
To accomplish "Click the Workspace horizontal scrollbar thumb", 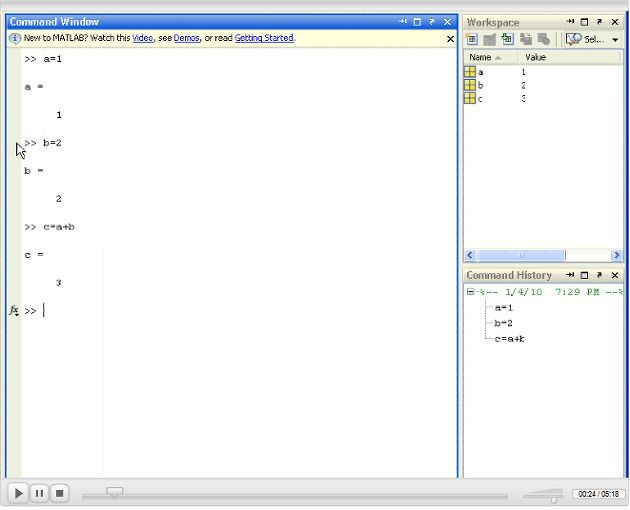I will [521, 255].
